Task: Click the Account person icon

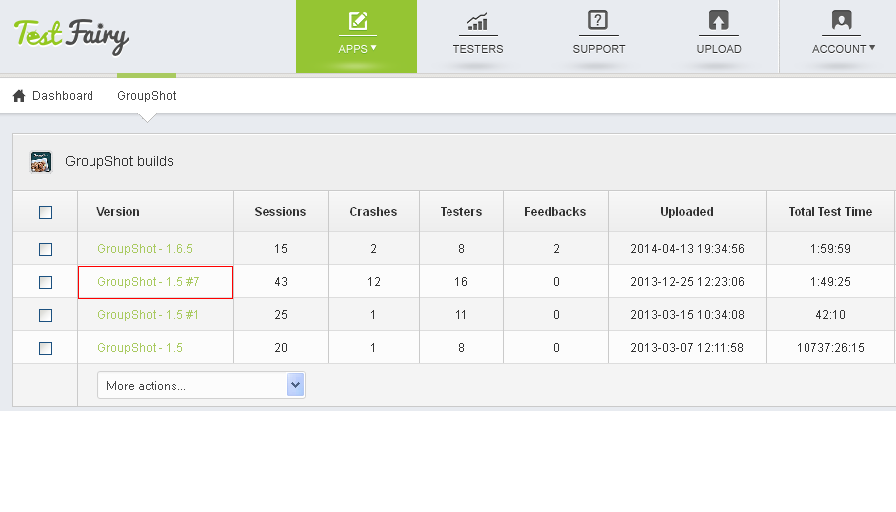Action: (841, 21)
